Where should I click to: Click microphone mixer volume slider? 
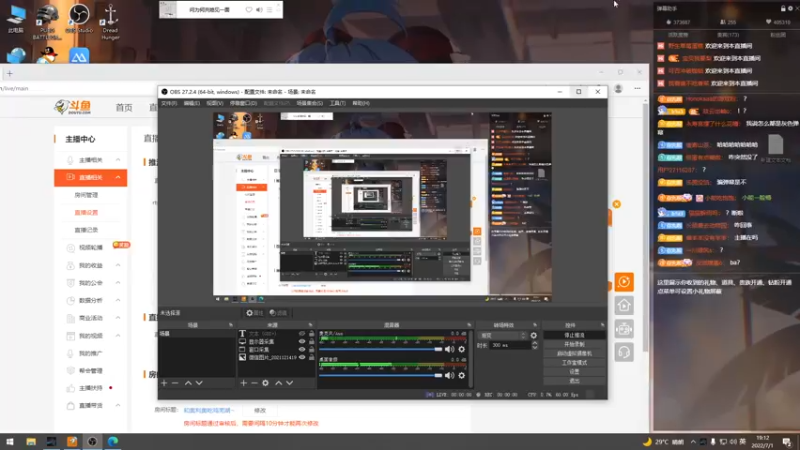[x=381, y=349]
